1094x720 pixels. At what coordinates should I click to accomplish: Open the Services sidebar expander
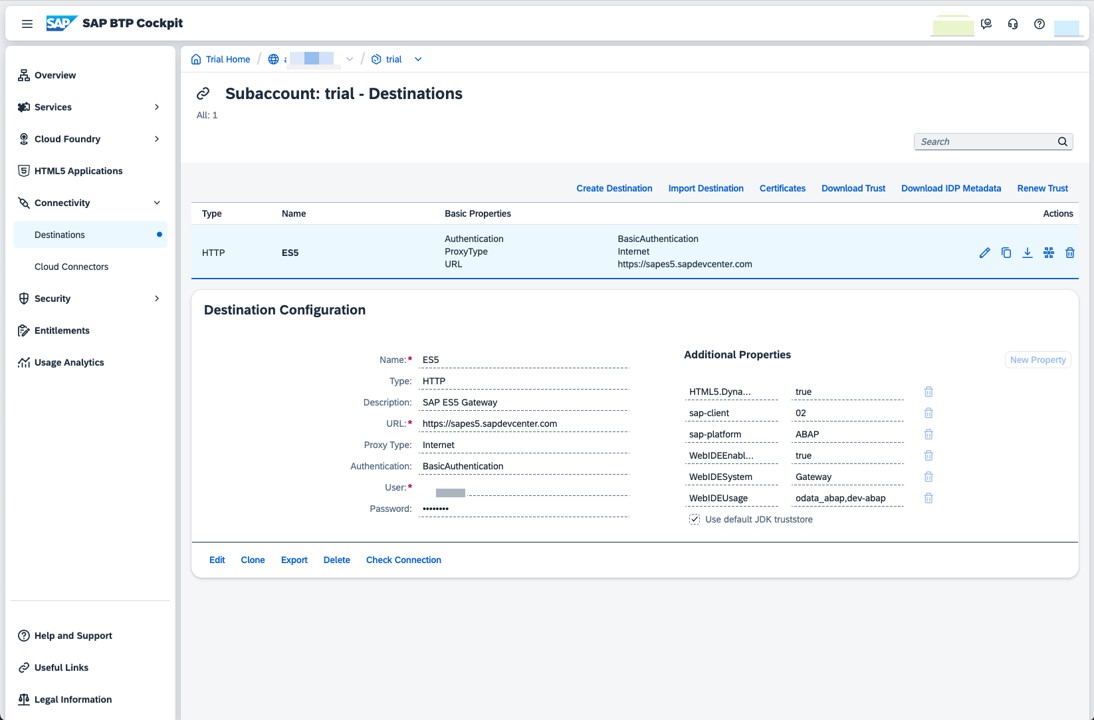tap(157, 107)
